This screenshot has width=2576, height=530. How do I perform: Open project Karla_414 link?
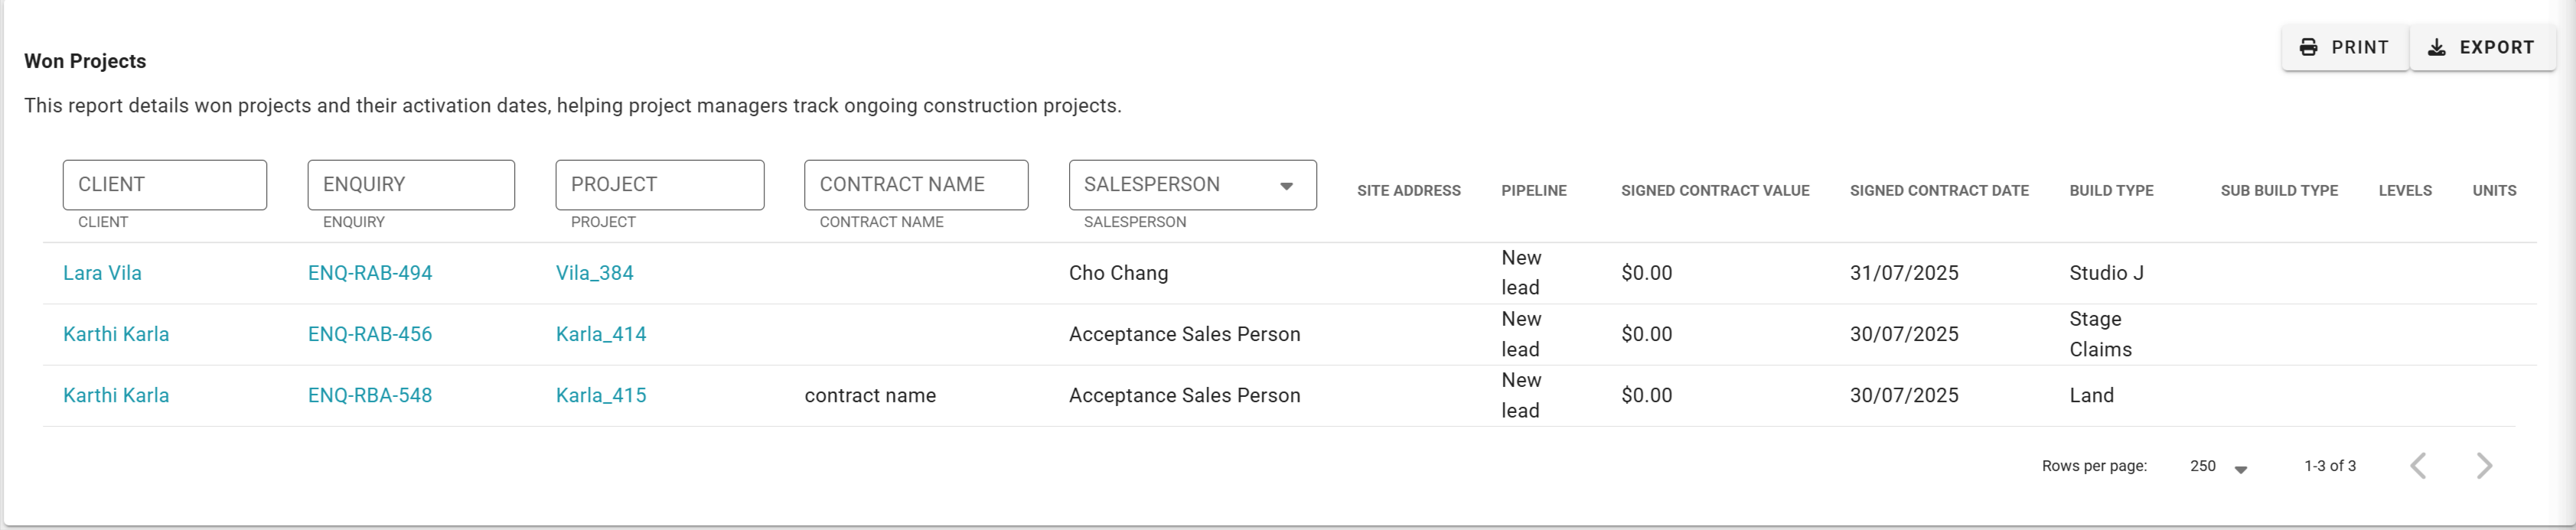pyautogui.click(x=601, y=334)
